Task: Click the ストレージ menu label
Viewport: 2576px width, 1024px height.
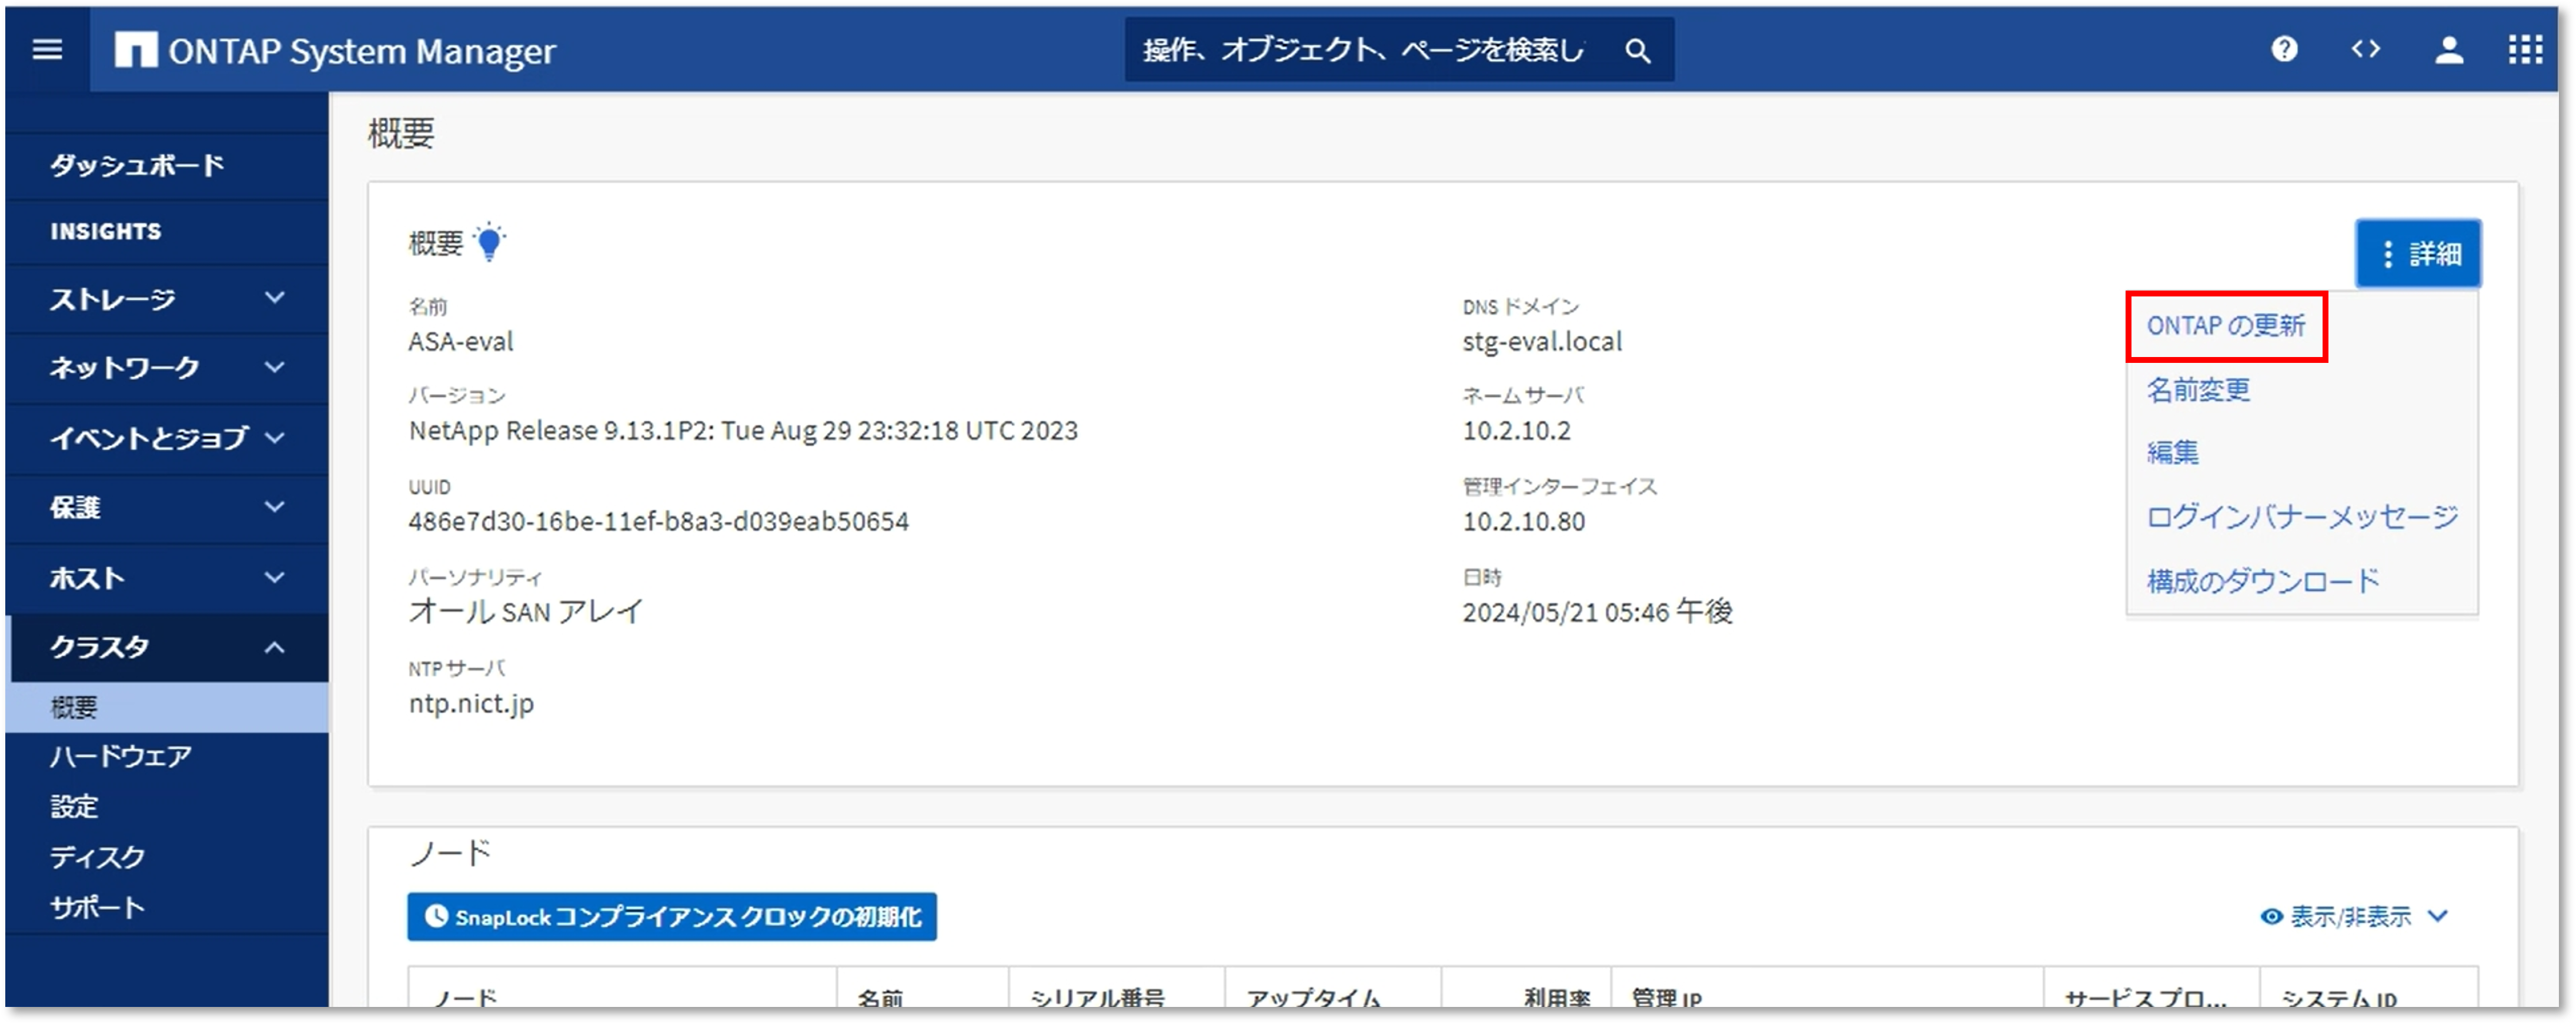Action: 113,298
